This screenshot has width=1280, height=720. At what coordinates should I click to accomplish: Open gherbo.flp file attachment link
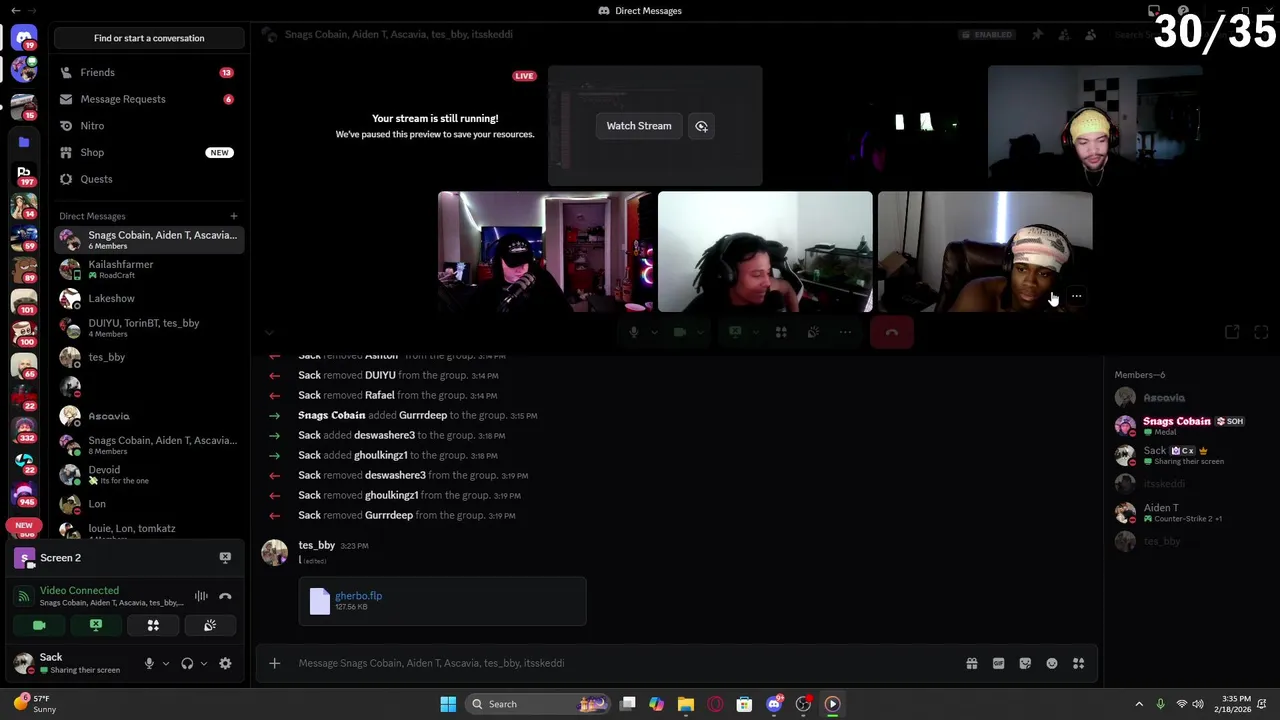click(x=358, y=596)
